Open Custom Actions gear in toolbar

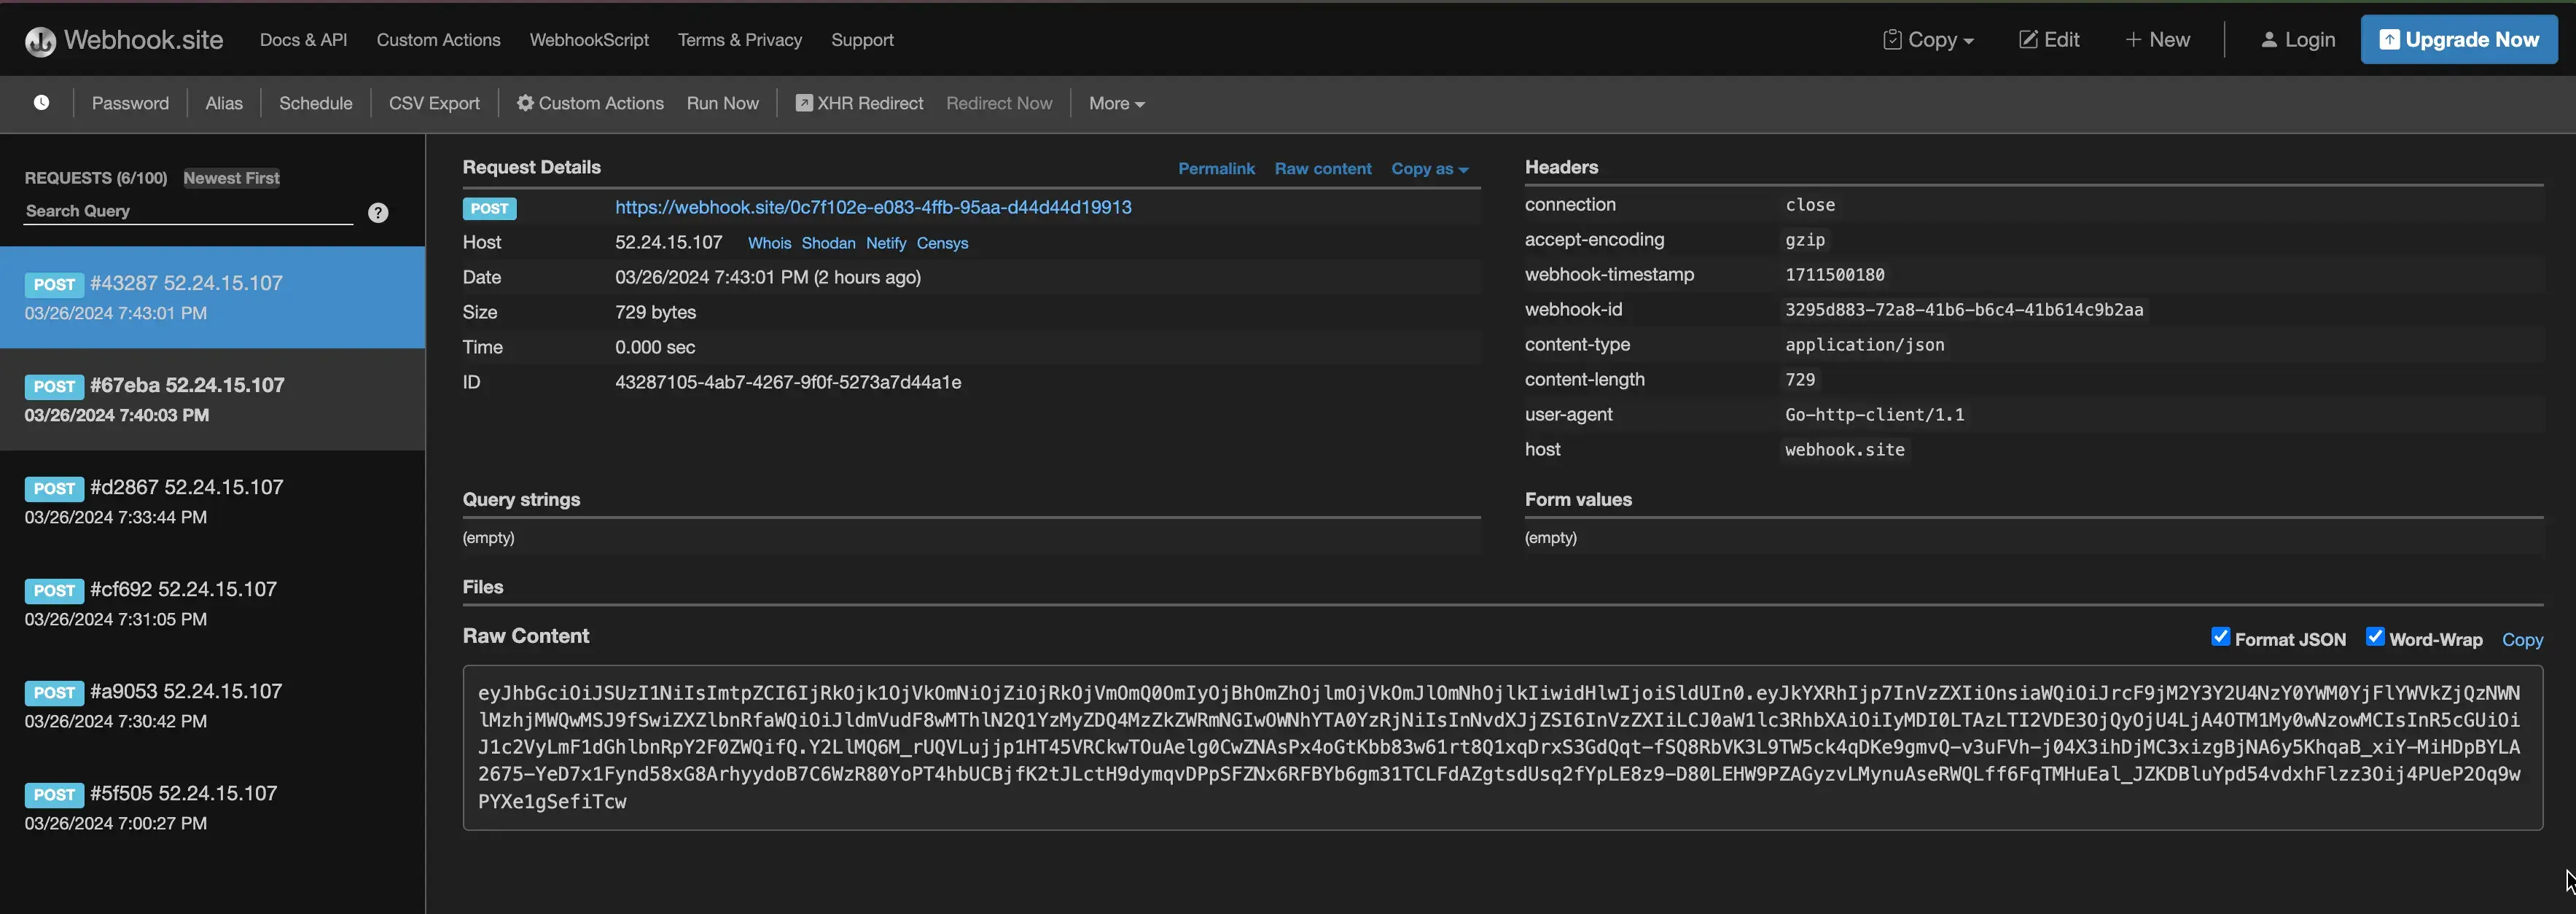[x=590, y=103]
